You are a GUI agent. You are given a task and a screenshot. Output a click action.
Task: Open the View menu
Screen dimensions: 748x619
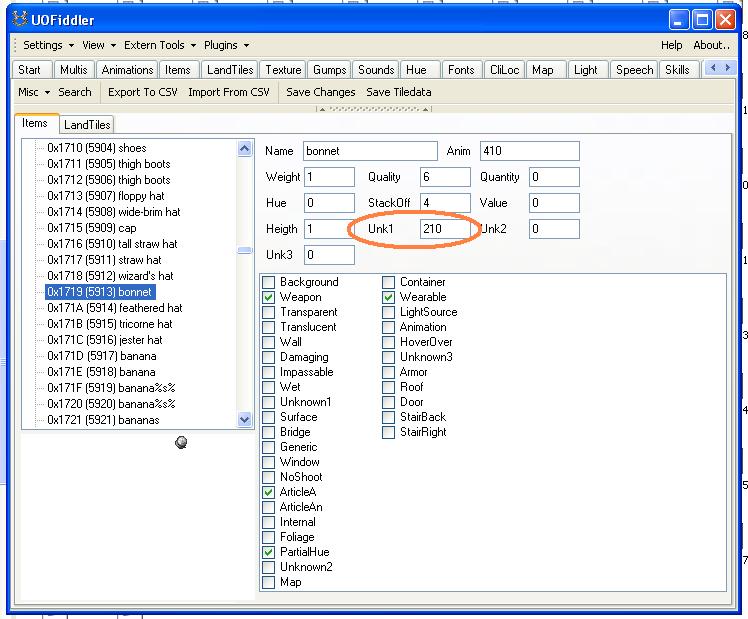click(x=99, y=45)
